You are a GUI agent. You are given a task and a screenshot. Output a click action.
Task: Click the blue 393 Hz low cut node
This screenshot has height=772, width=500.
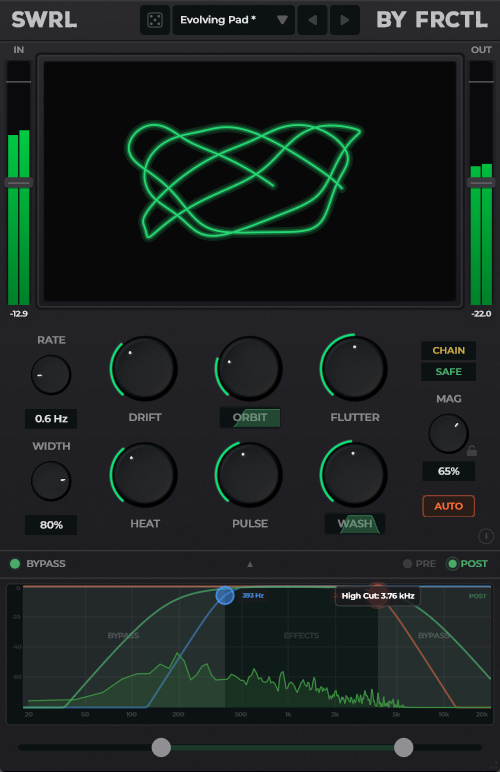(225, 595)
